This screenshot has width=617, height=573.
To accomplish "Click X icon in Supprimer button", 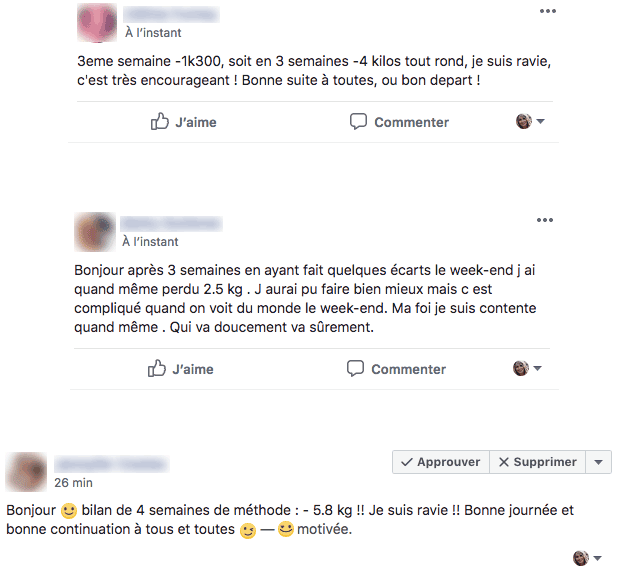I will [x=504, y=462].
